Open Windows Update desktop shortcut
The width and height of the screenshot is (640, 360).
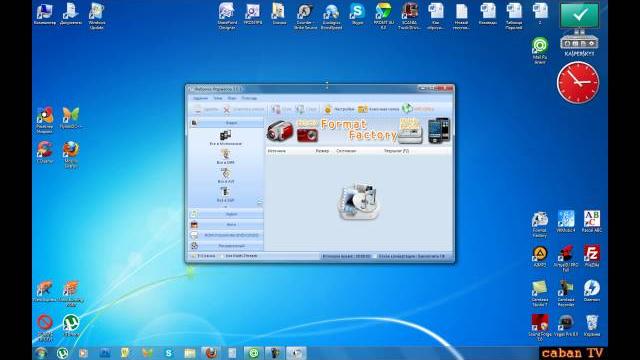pyautogui.click(x=97, y=16)
